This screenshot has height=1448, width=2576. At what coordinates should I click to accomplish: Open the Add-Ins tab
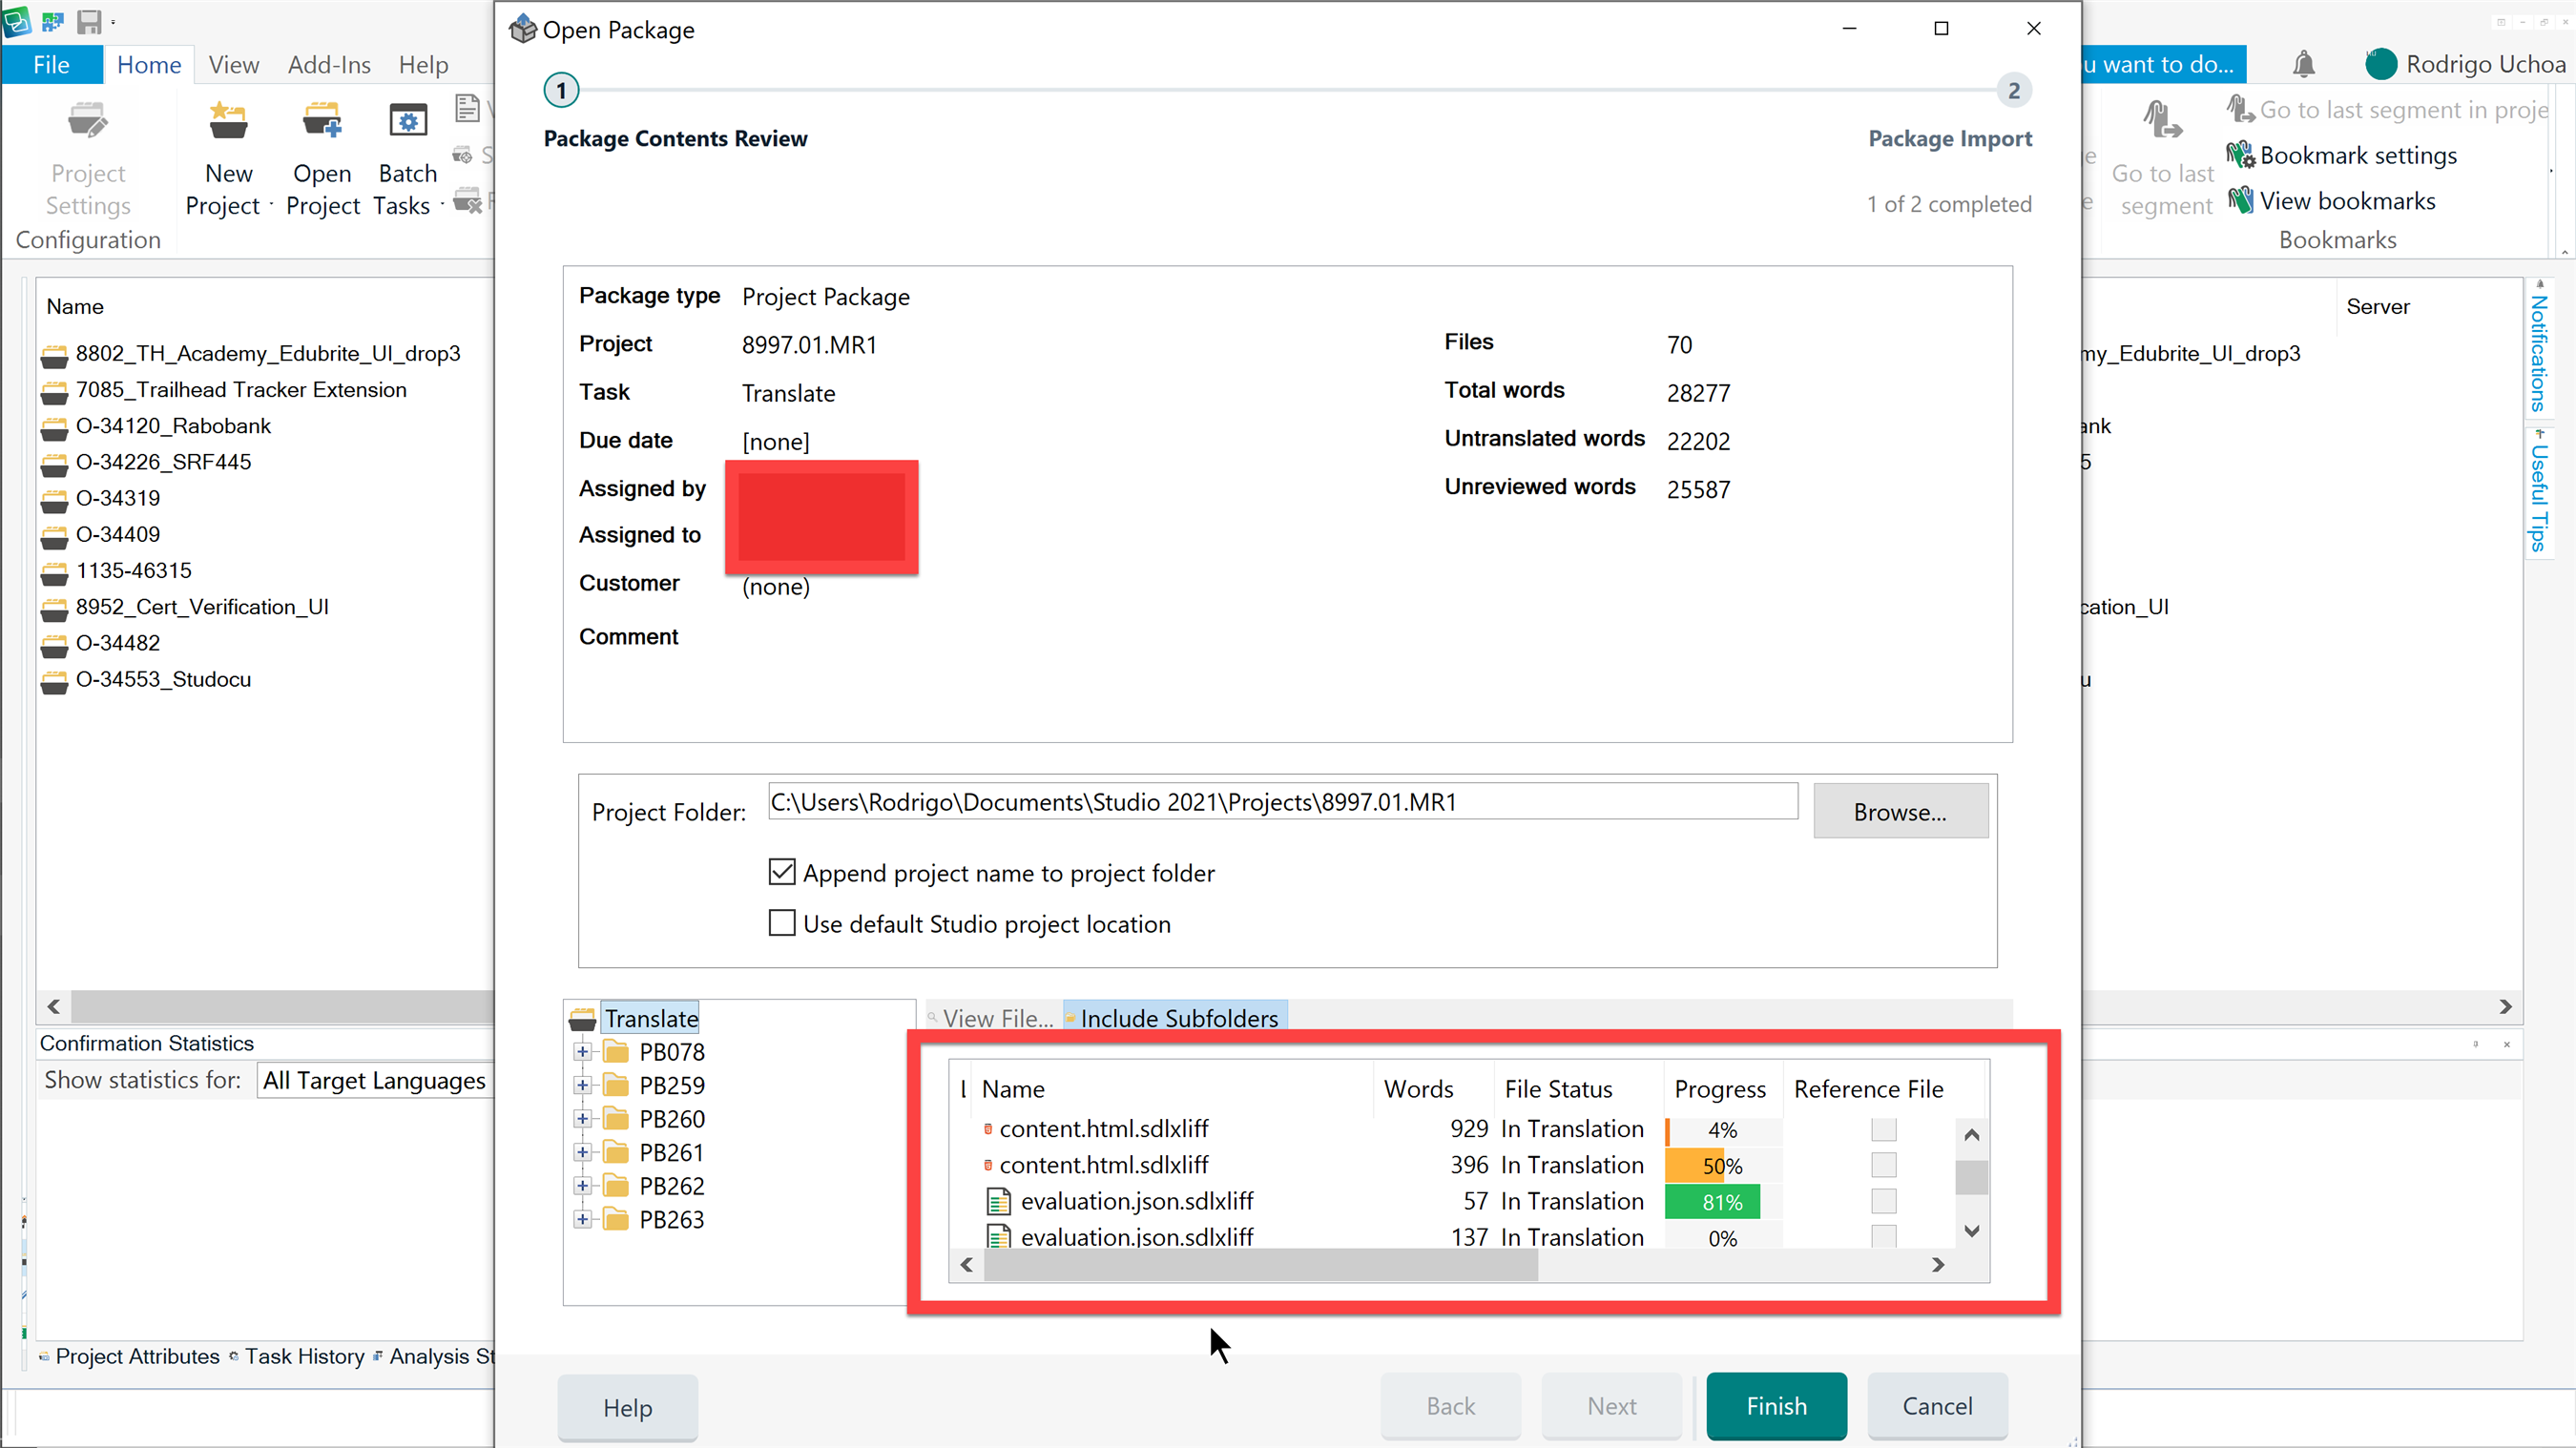click(x=329, y=65)
